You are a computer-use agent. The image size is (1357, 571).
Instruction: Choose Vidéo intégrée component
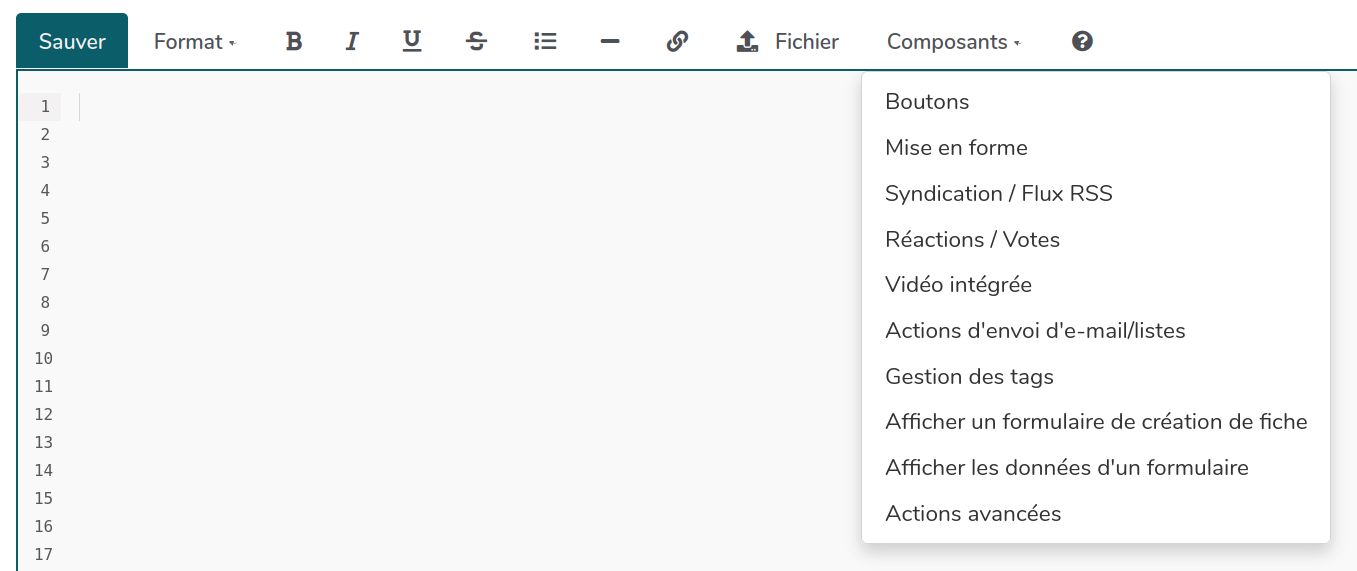[958, 284]
